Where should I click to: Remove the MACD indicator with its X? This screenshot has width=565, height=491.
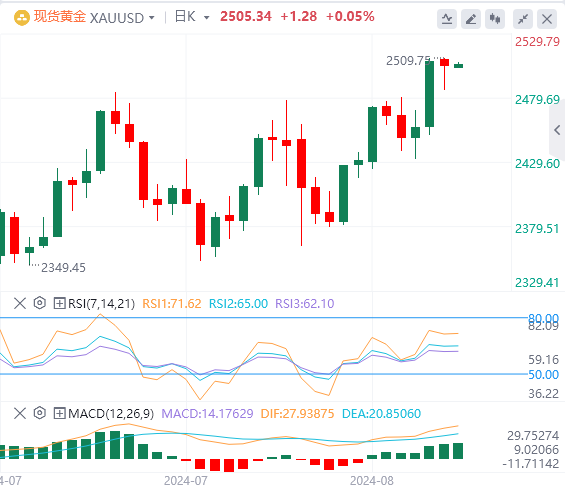20,413
